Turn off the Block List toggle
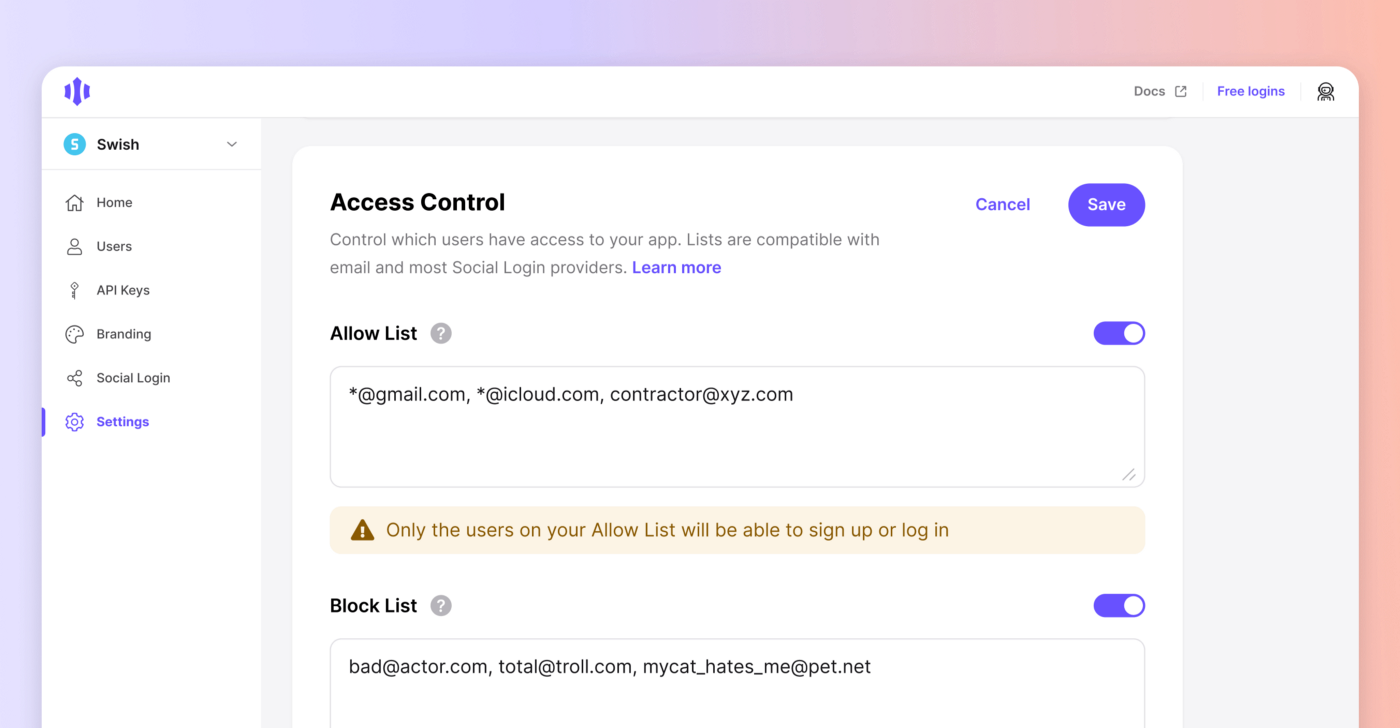 (x=1119, y=605)
